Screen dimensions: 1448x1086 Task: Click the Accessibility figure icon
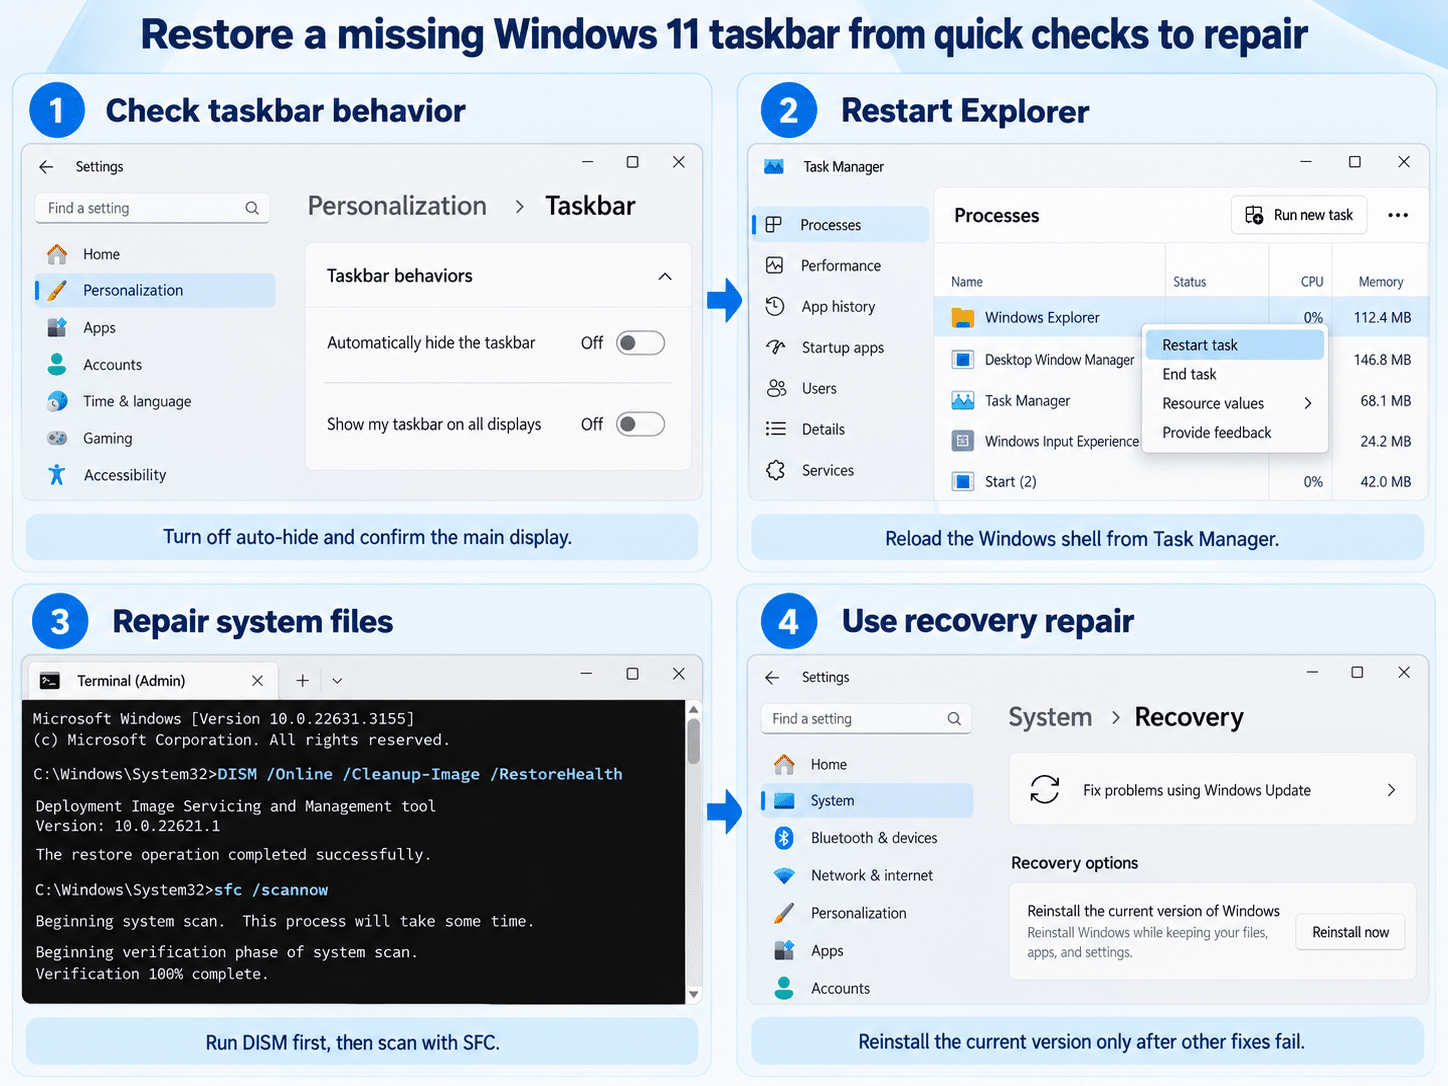point(57,475)
